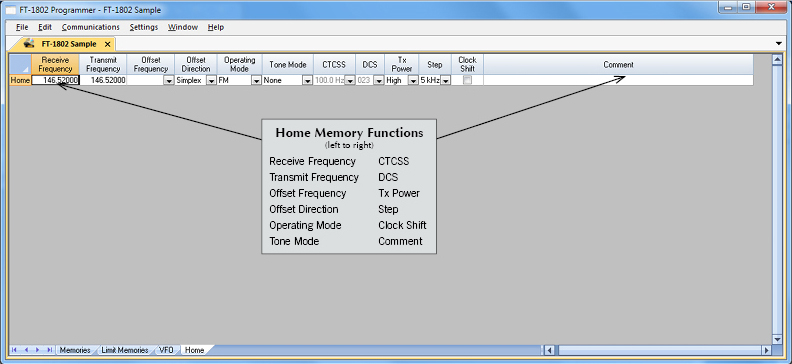Switch to the VFO sheet tab
Viewport: 792px width, 364px height.
pos(166,350)
